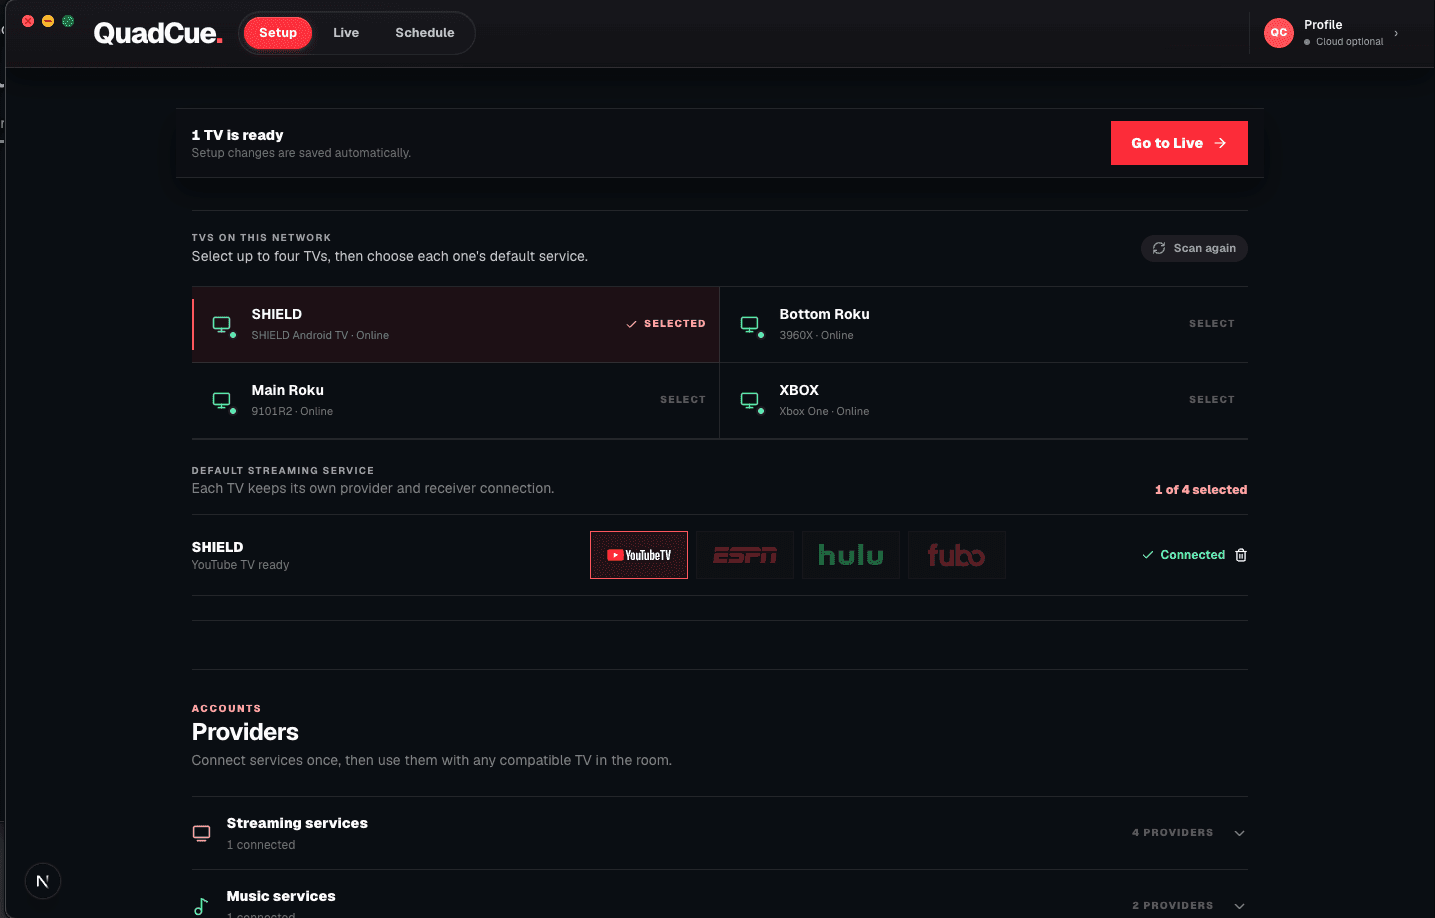The image size is (1435, 918).
Task: Click the '4 PROVIDERS' label
Action: (1173, 833)
